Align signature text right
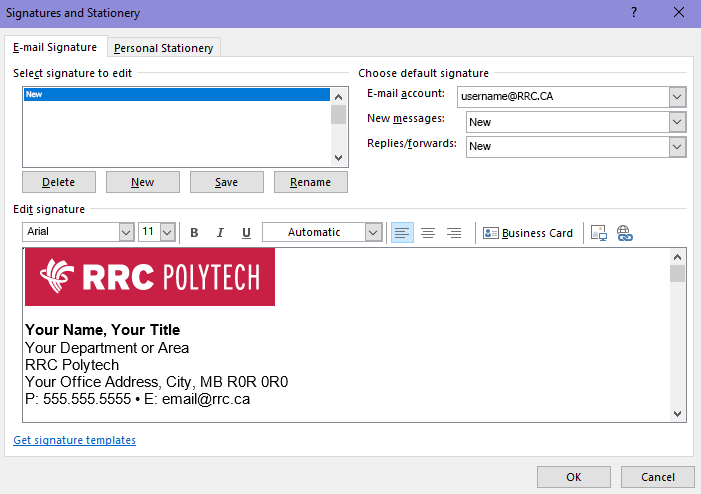 click(x=454, y=233)
